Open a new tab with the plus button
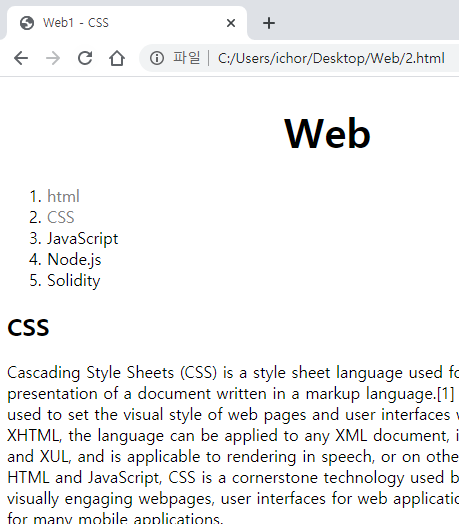The height and width of the screenshot is (524, 459). (269, 23)
